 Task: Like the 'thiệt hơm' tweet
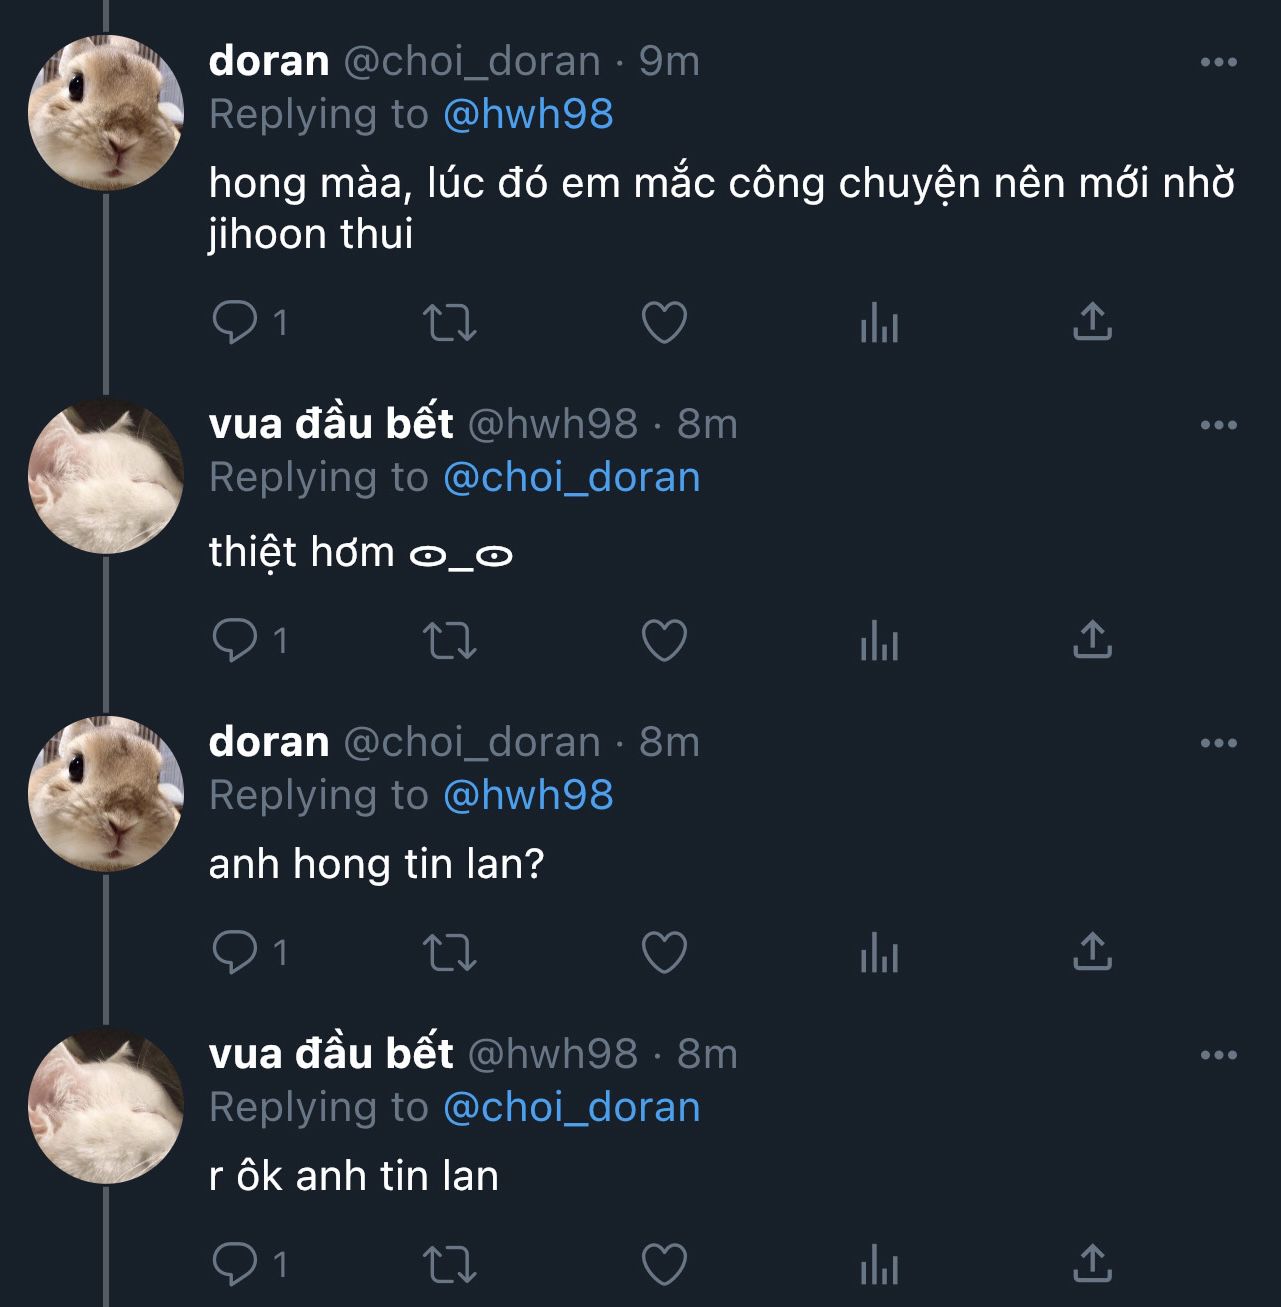664,640
